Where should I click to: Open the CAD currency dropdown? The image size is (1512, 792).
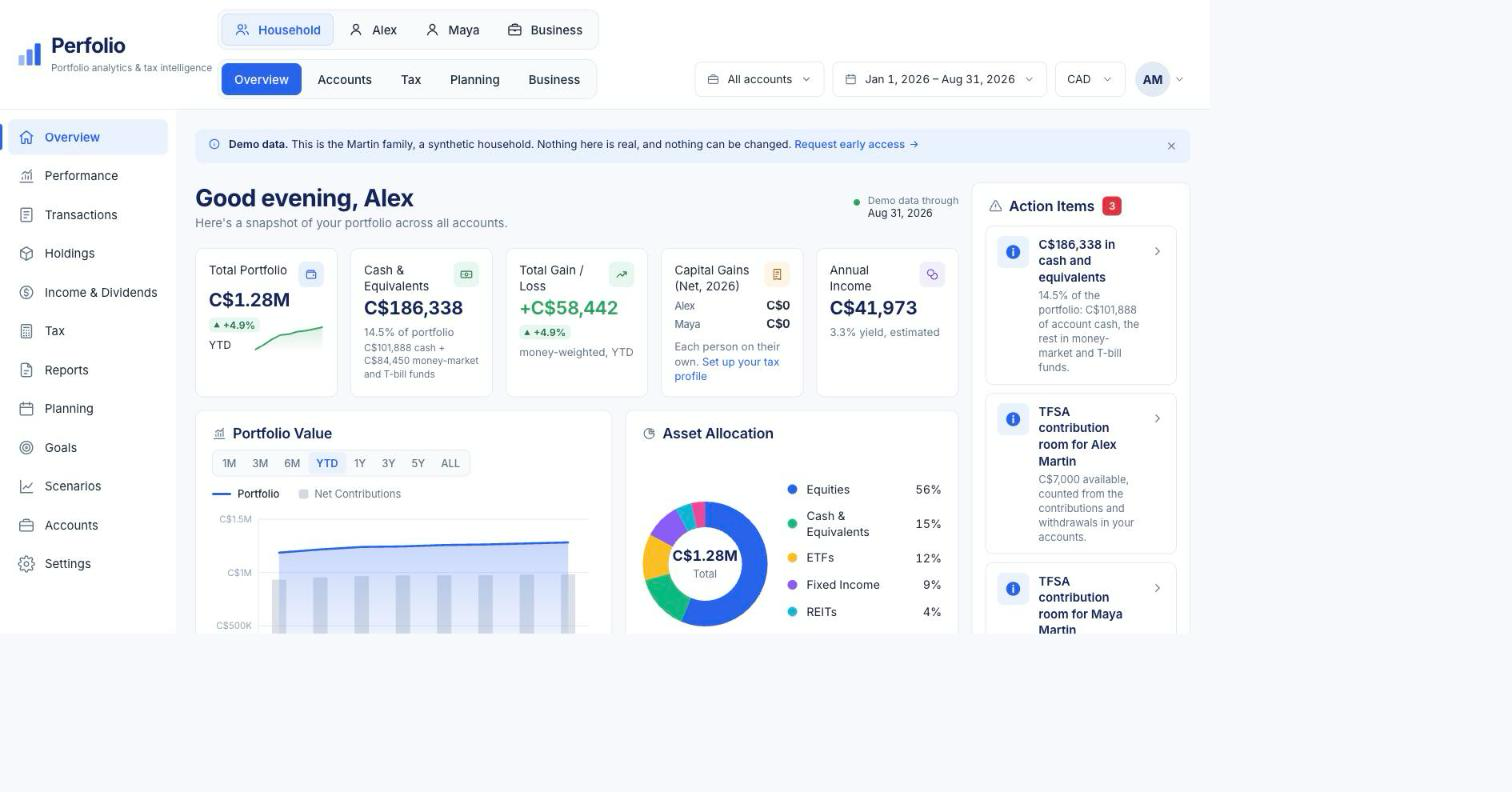(1090, 79)
